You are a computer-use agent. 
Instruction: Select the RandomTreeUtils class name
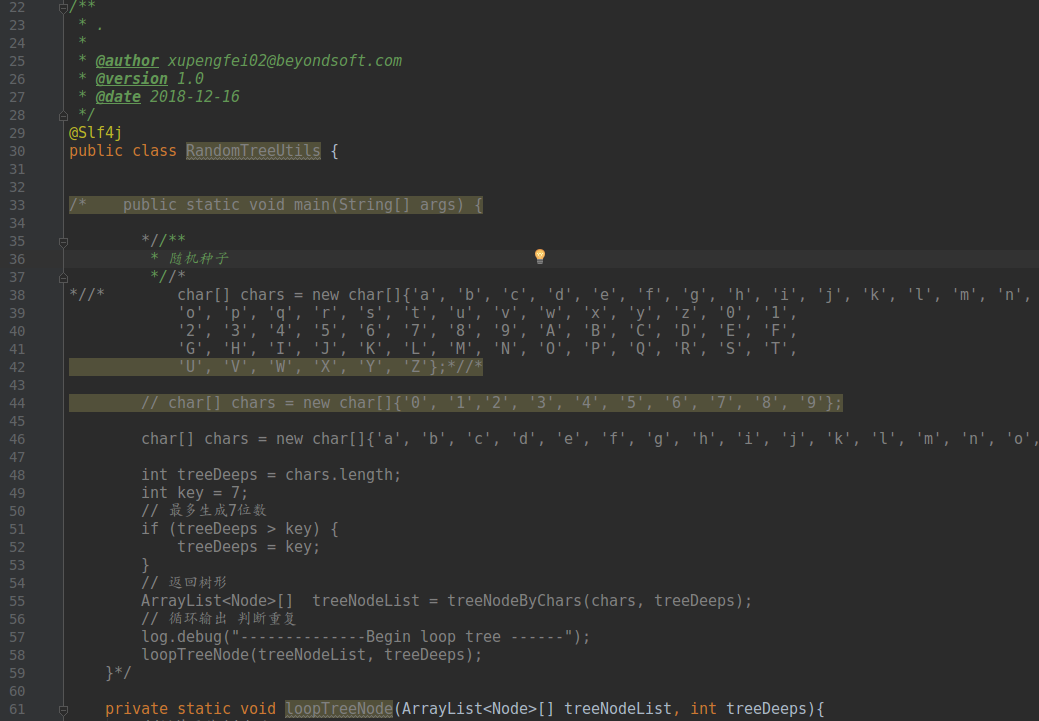253,151
